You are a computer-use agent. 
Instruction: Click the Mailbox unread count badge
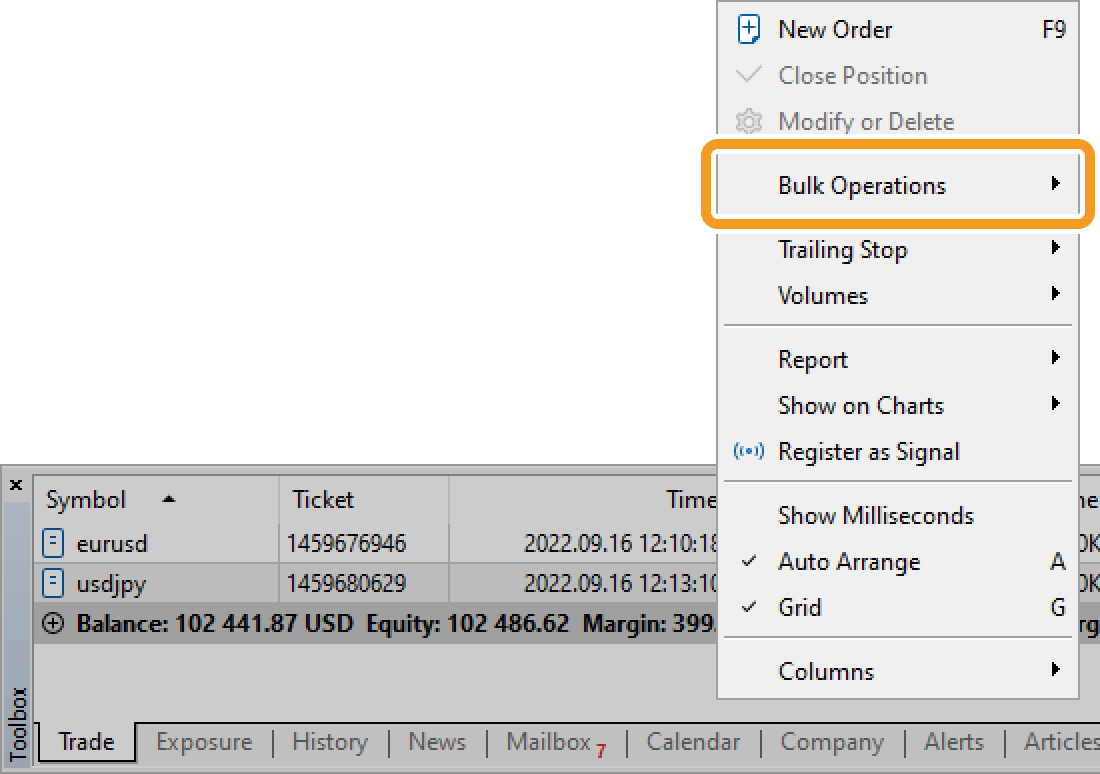pos(601,750)
